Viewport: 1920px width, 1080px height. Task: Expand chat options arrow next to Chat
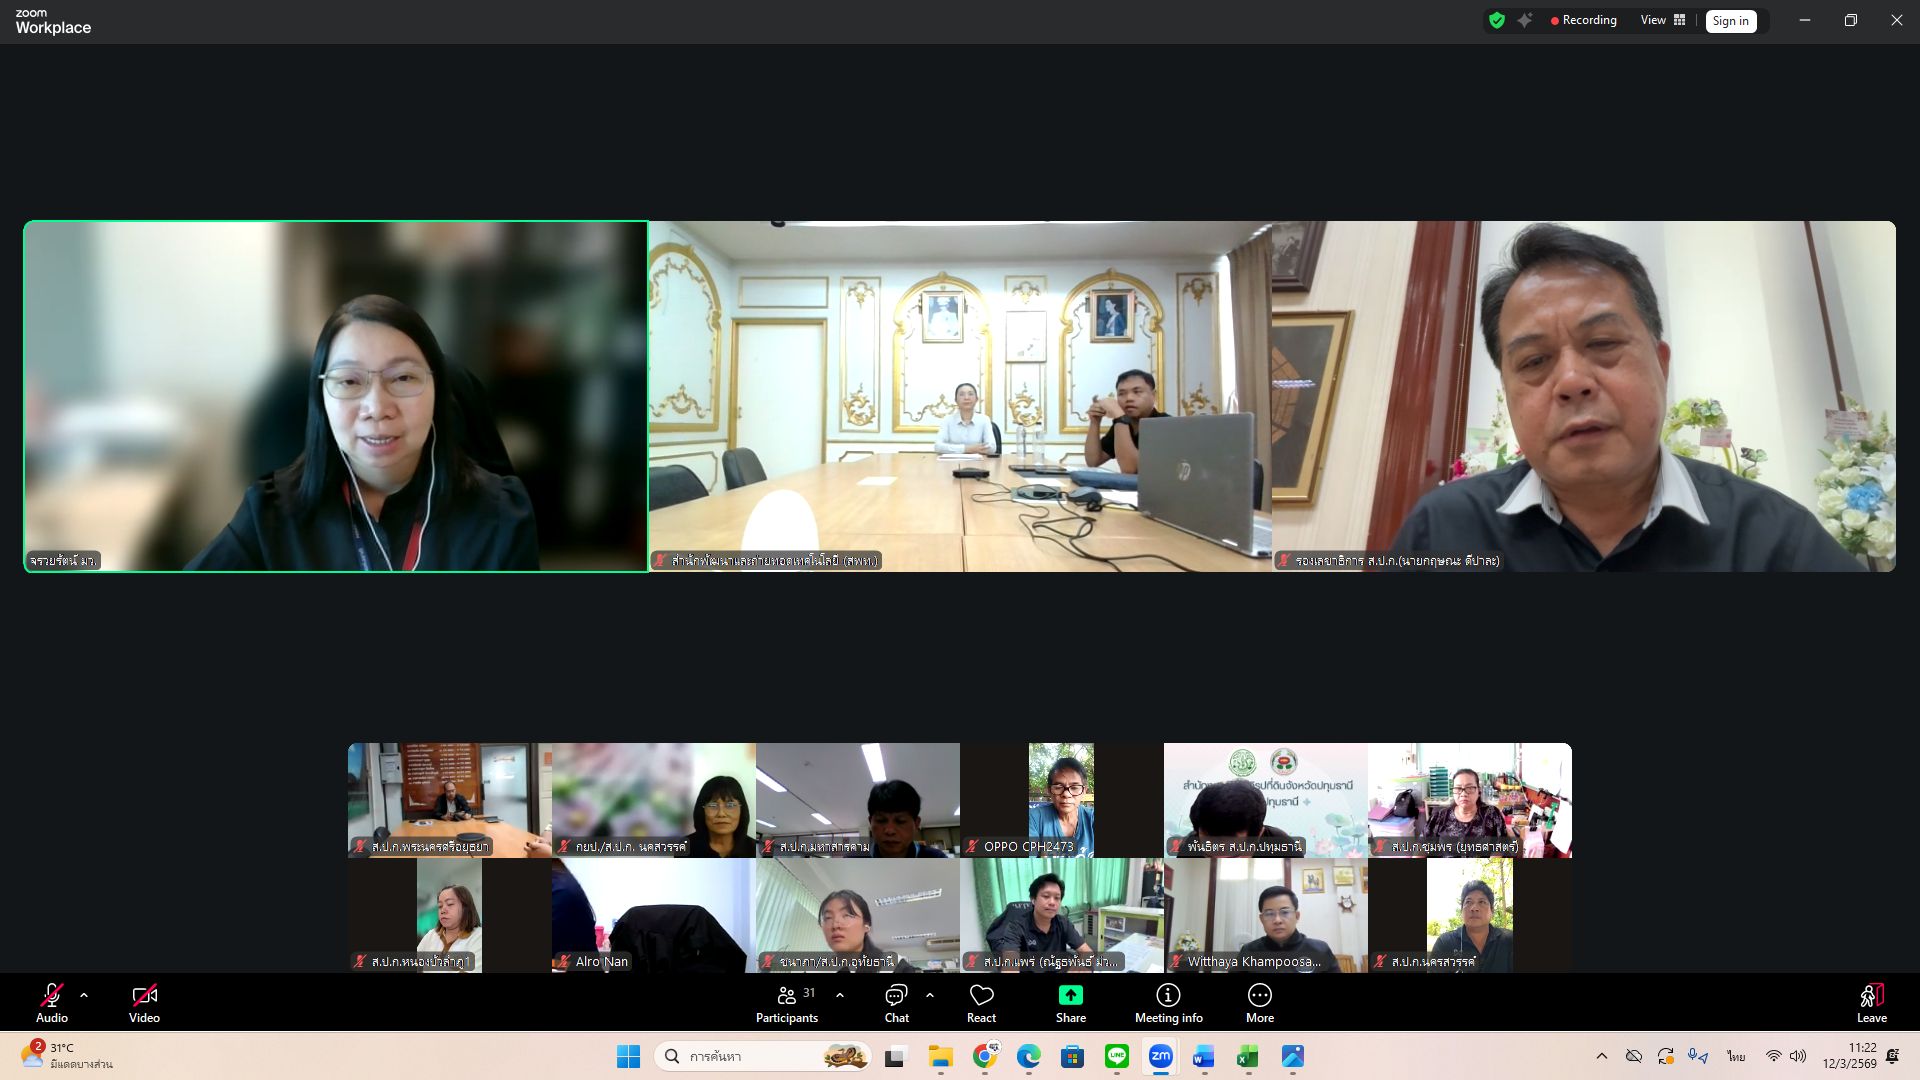point(930,995)
